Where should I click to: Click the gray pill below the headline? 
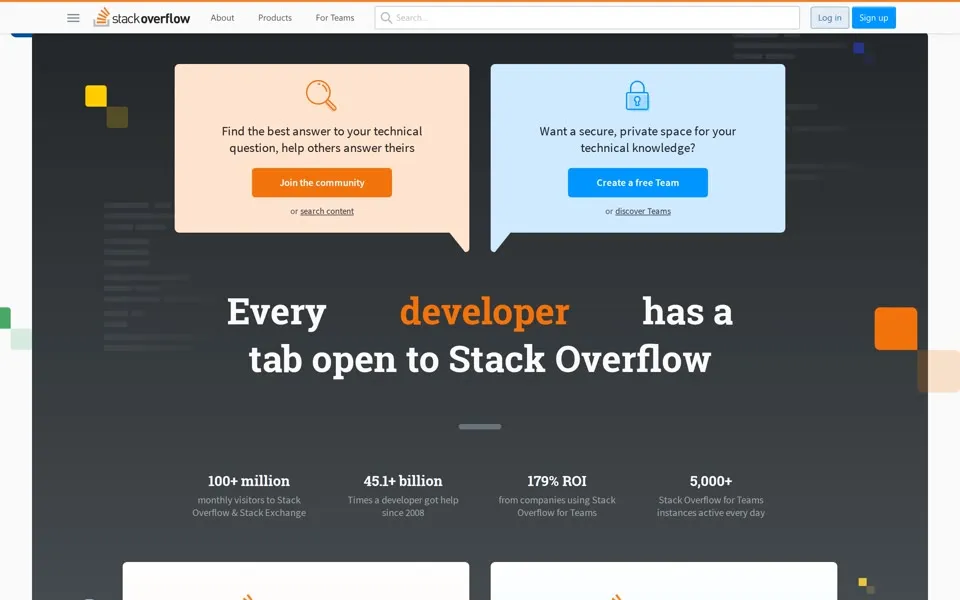(x=480, y=427)
